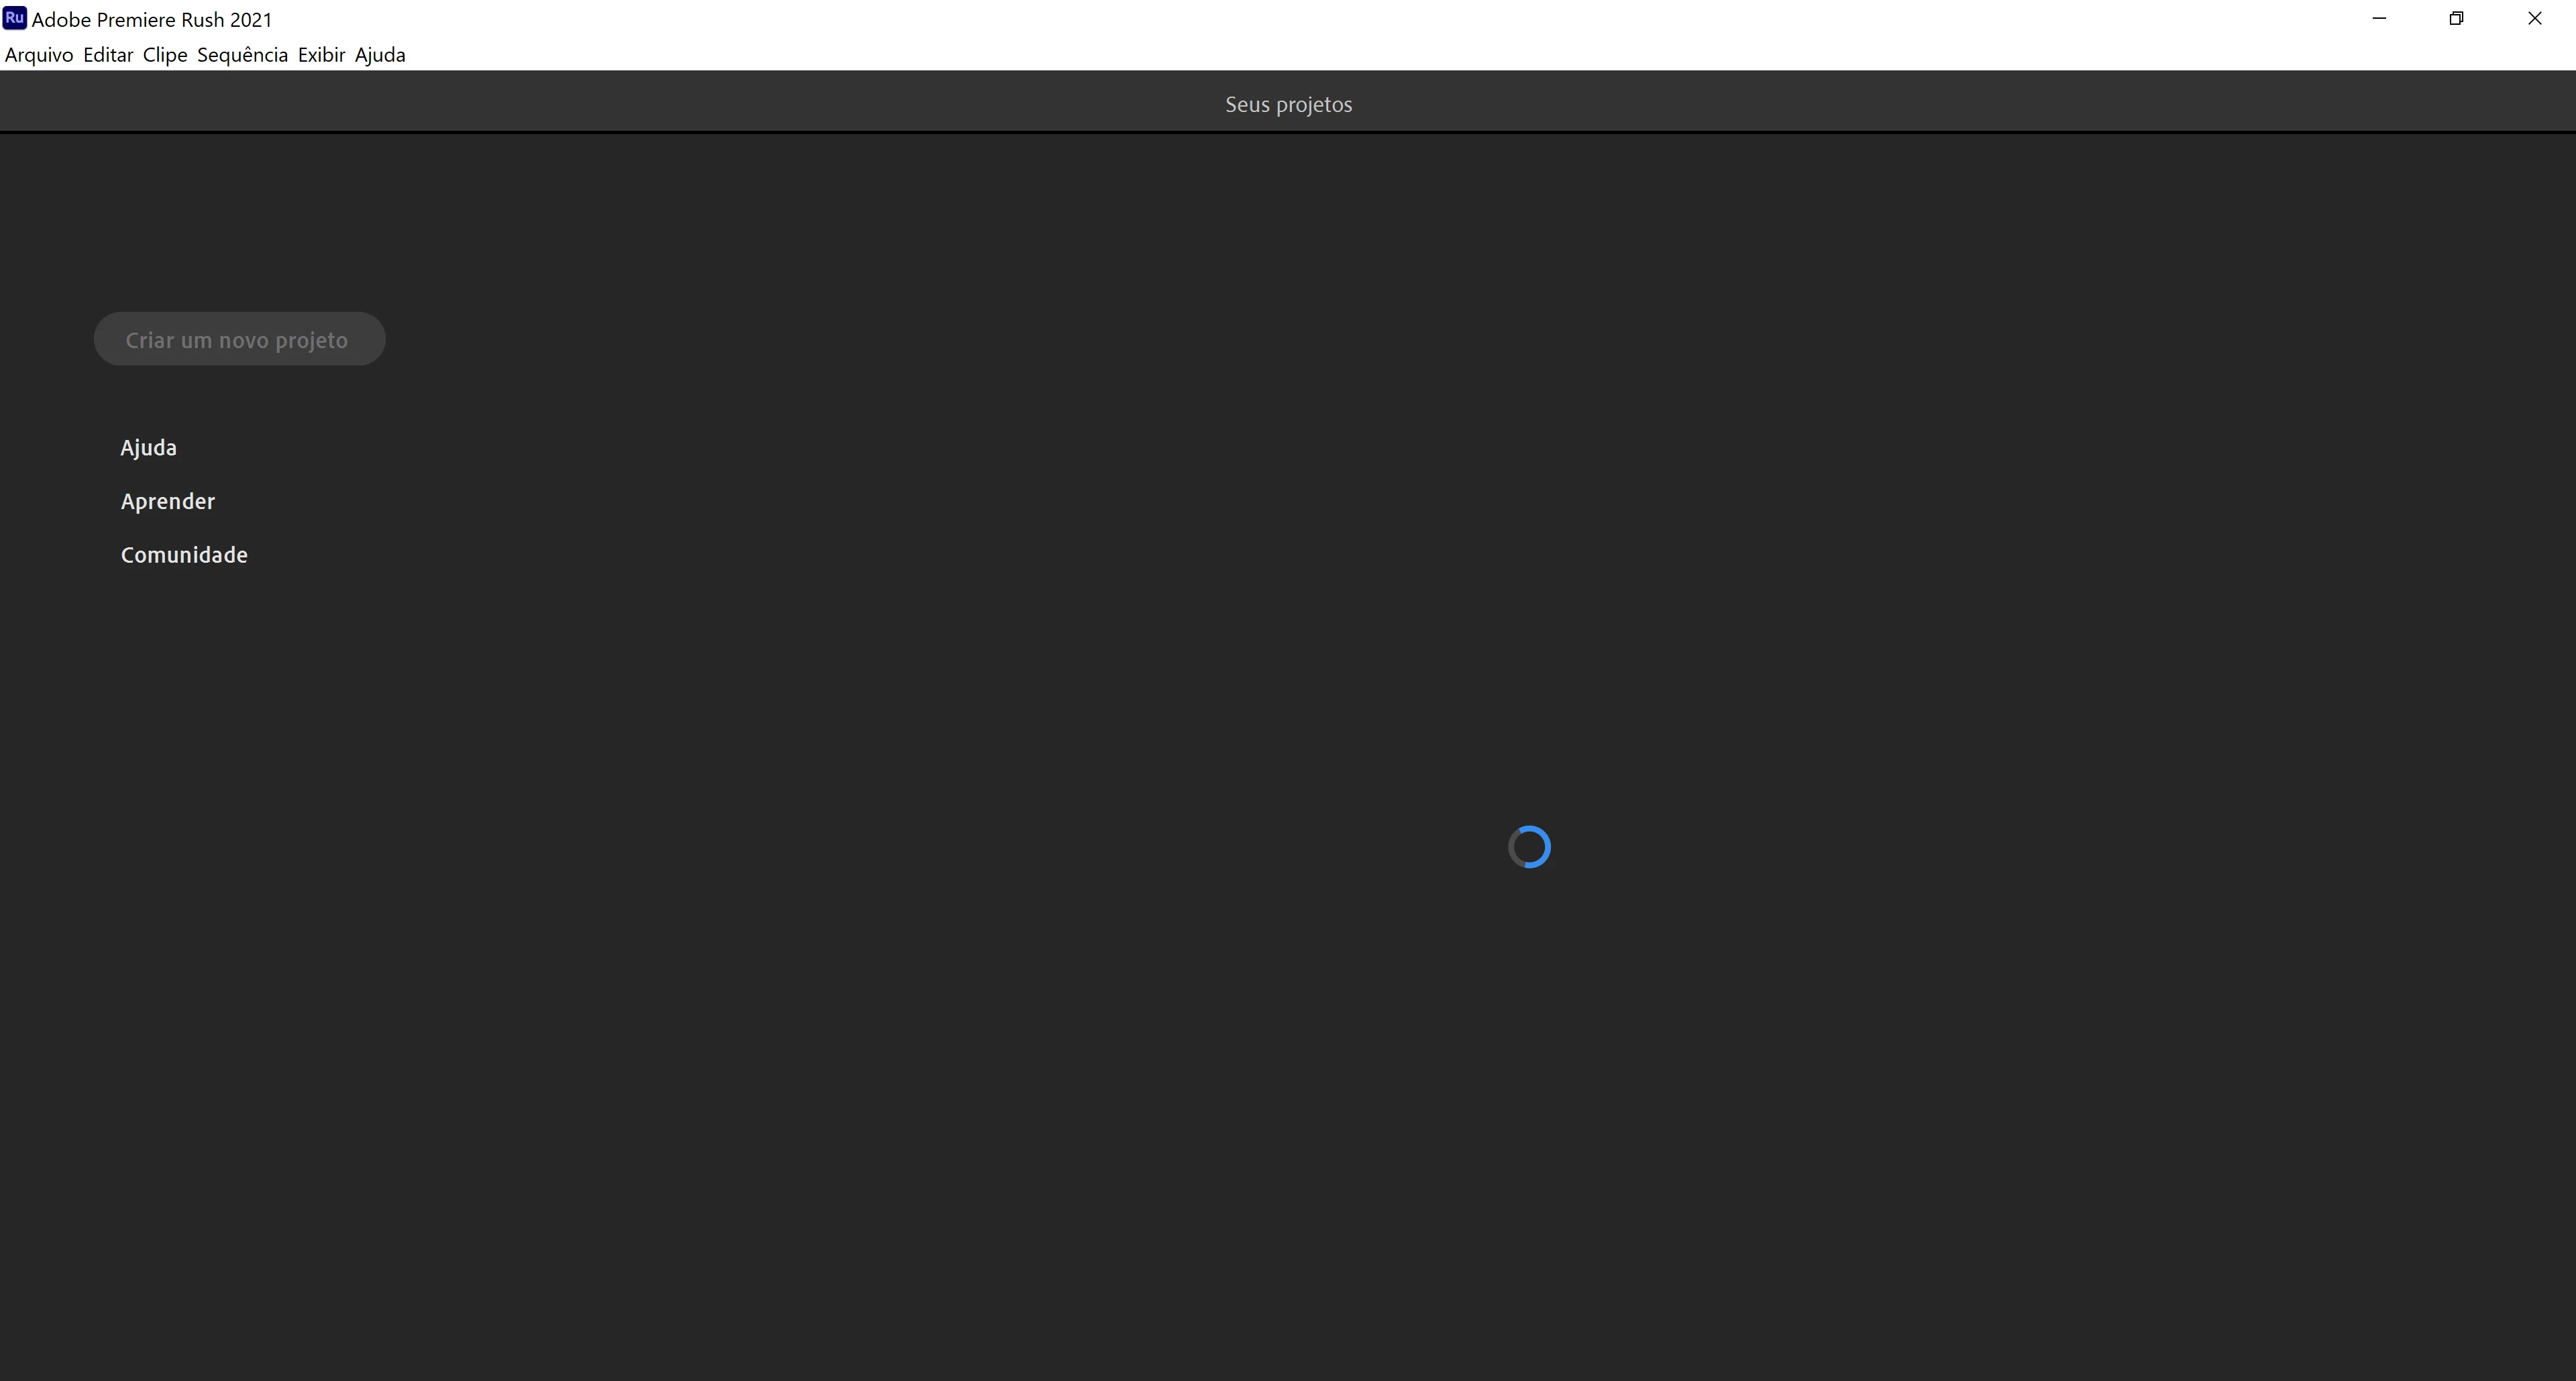
Task: Open the Arquivo menu
Action: coord(39,55)
